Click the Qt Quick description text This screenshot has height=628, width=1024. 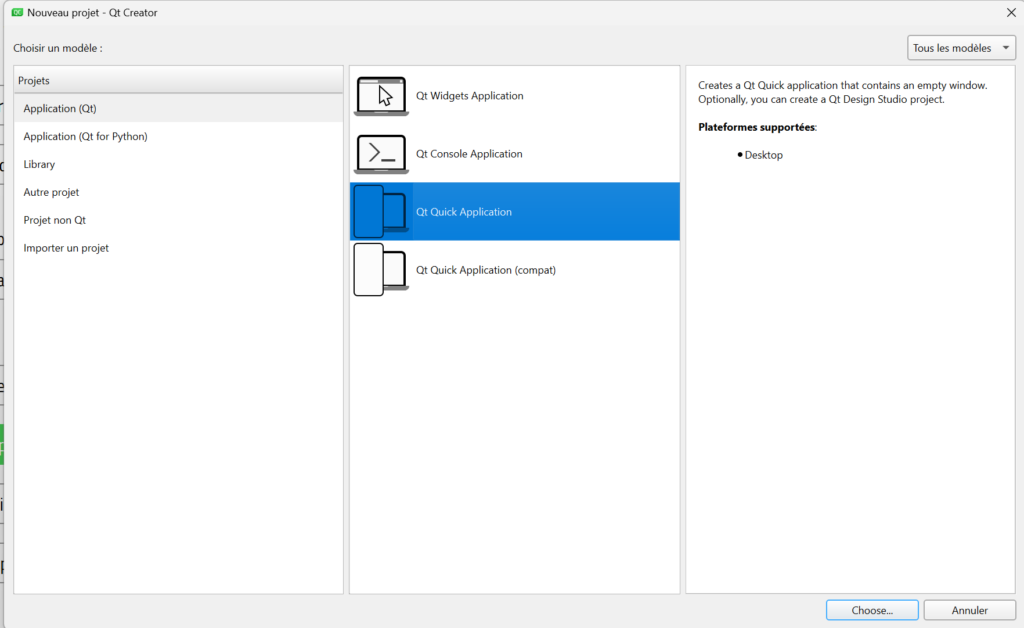842,92
